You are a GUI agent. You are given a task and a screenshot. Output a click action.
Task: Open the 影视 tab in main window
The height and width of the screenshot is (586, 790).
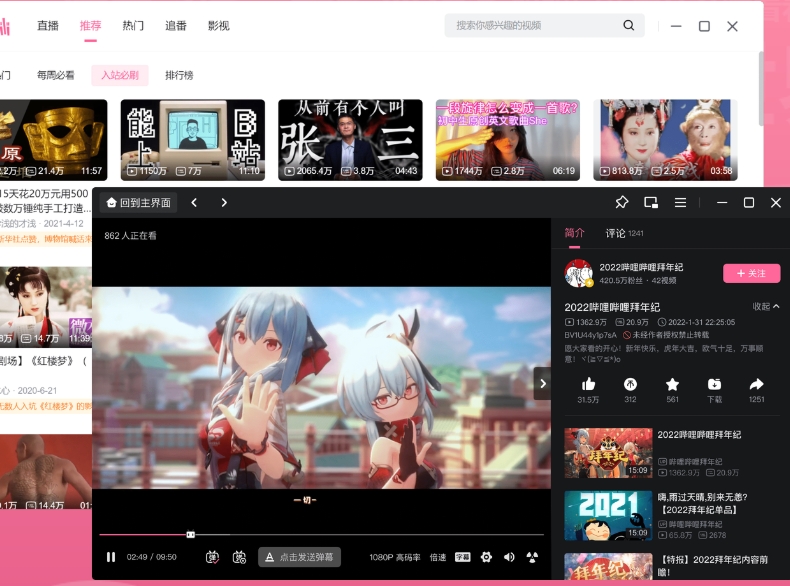pyautogui.click(x=219, y=26)
